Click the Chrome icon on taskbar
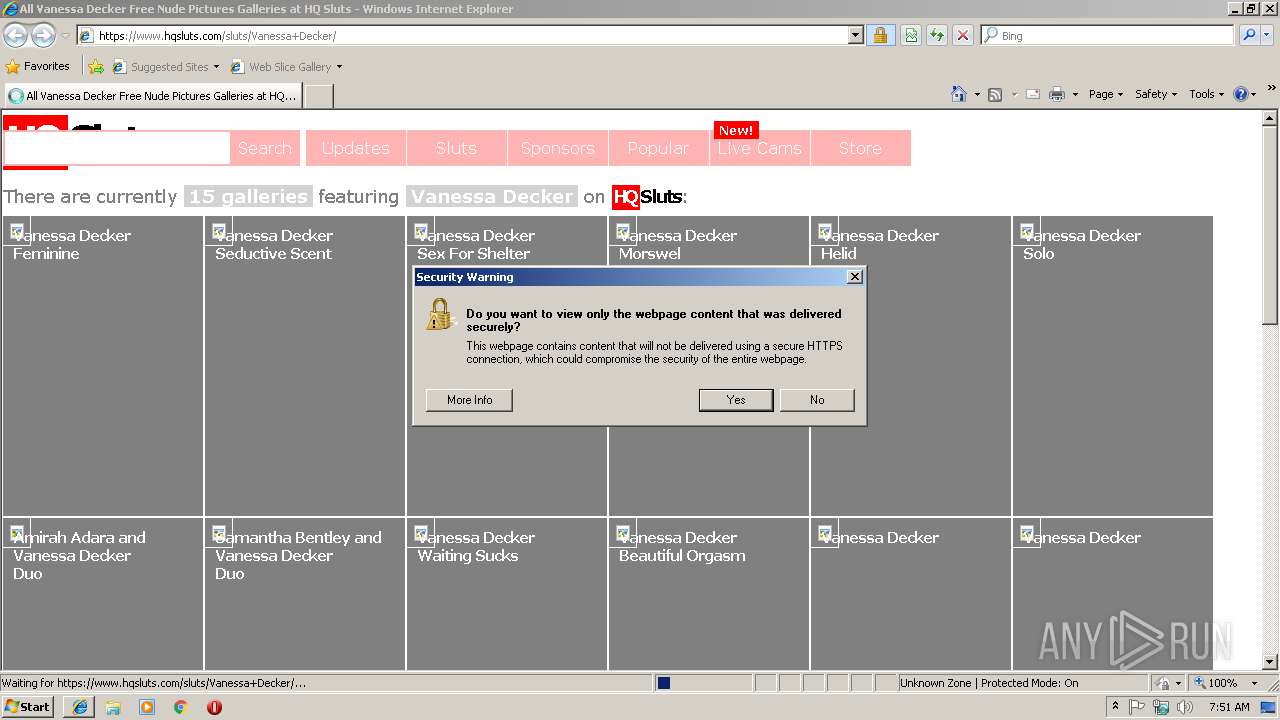This screenshot has height=720, width=1280. point(181,707)
